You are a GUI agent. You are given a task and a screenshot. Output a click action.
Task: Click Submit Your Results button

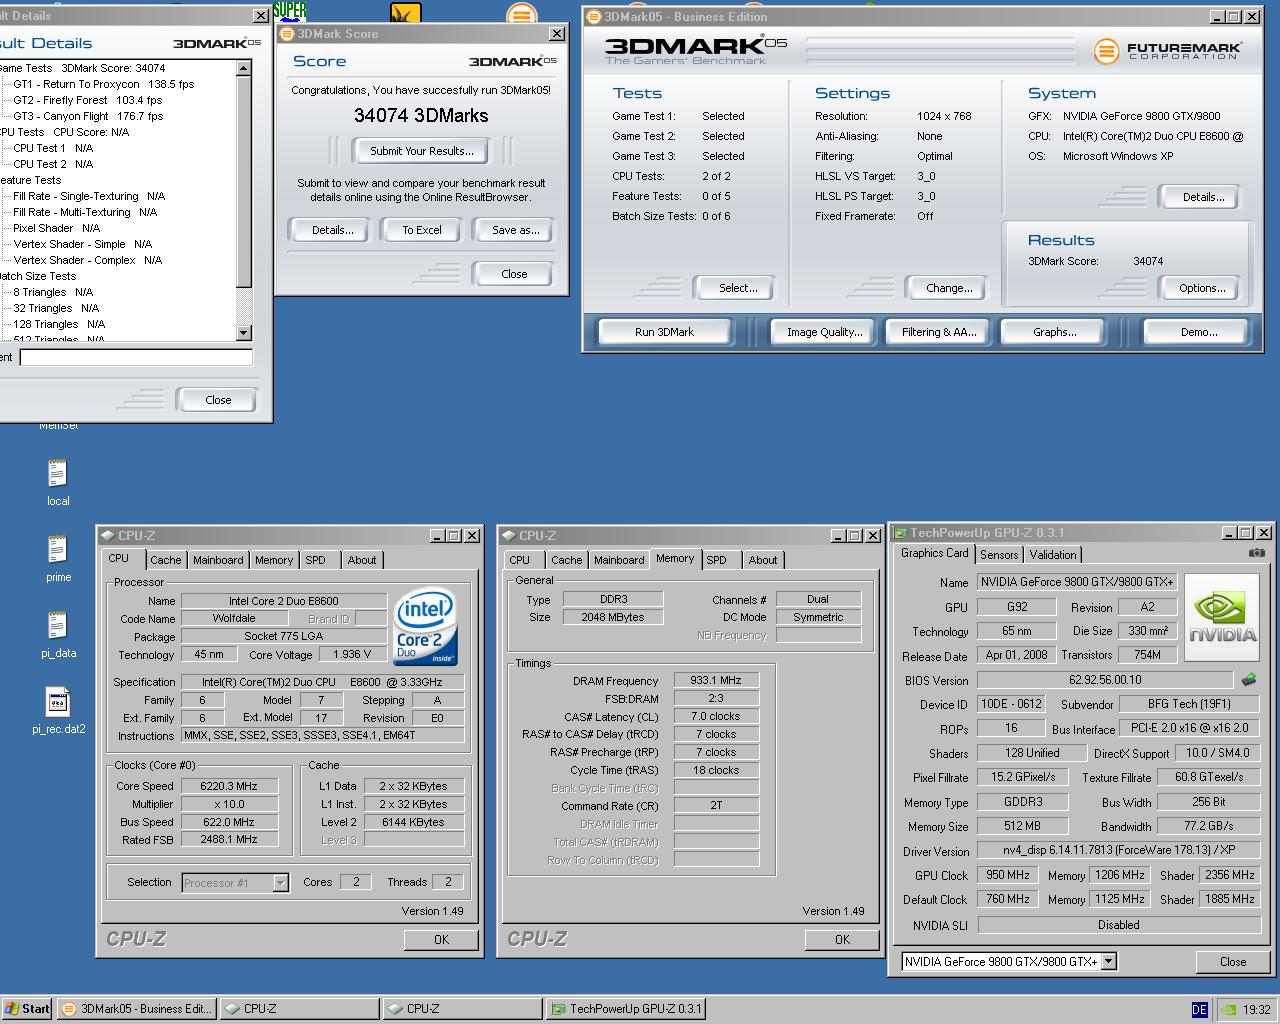point(422,151)
